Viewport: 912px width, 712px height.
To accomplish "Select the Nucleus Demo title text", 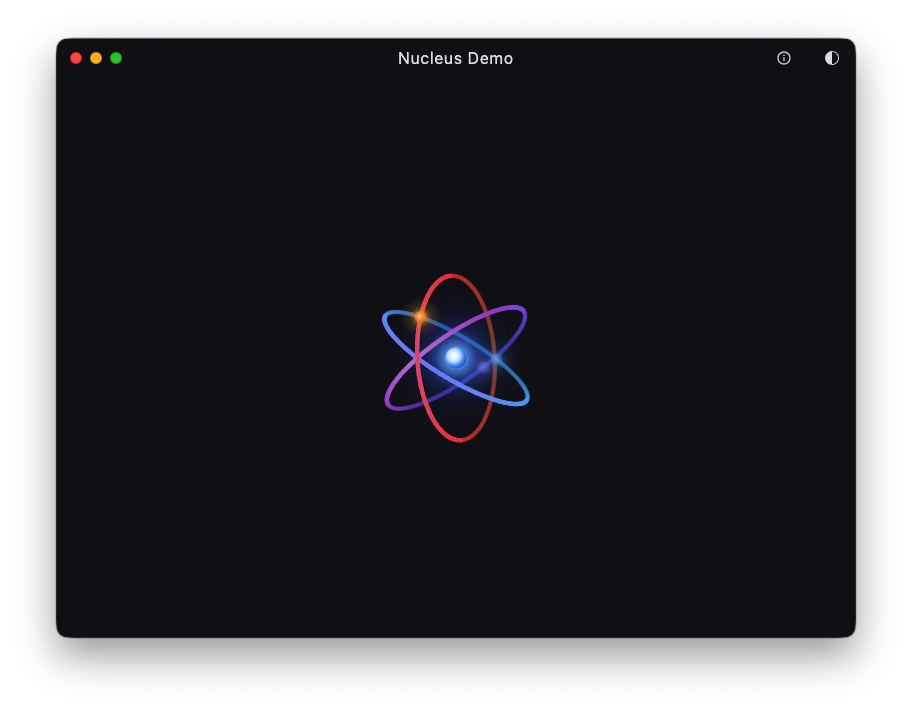I will [455, 58].
